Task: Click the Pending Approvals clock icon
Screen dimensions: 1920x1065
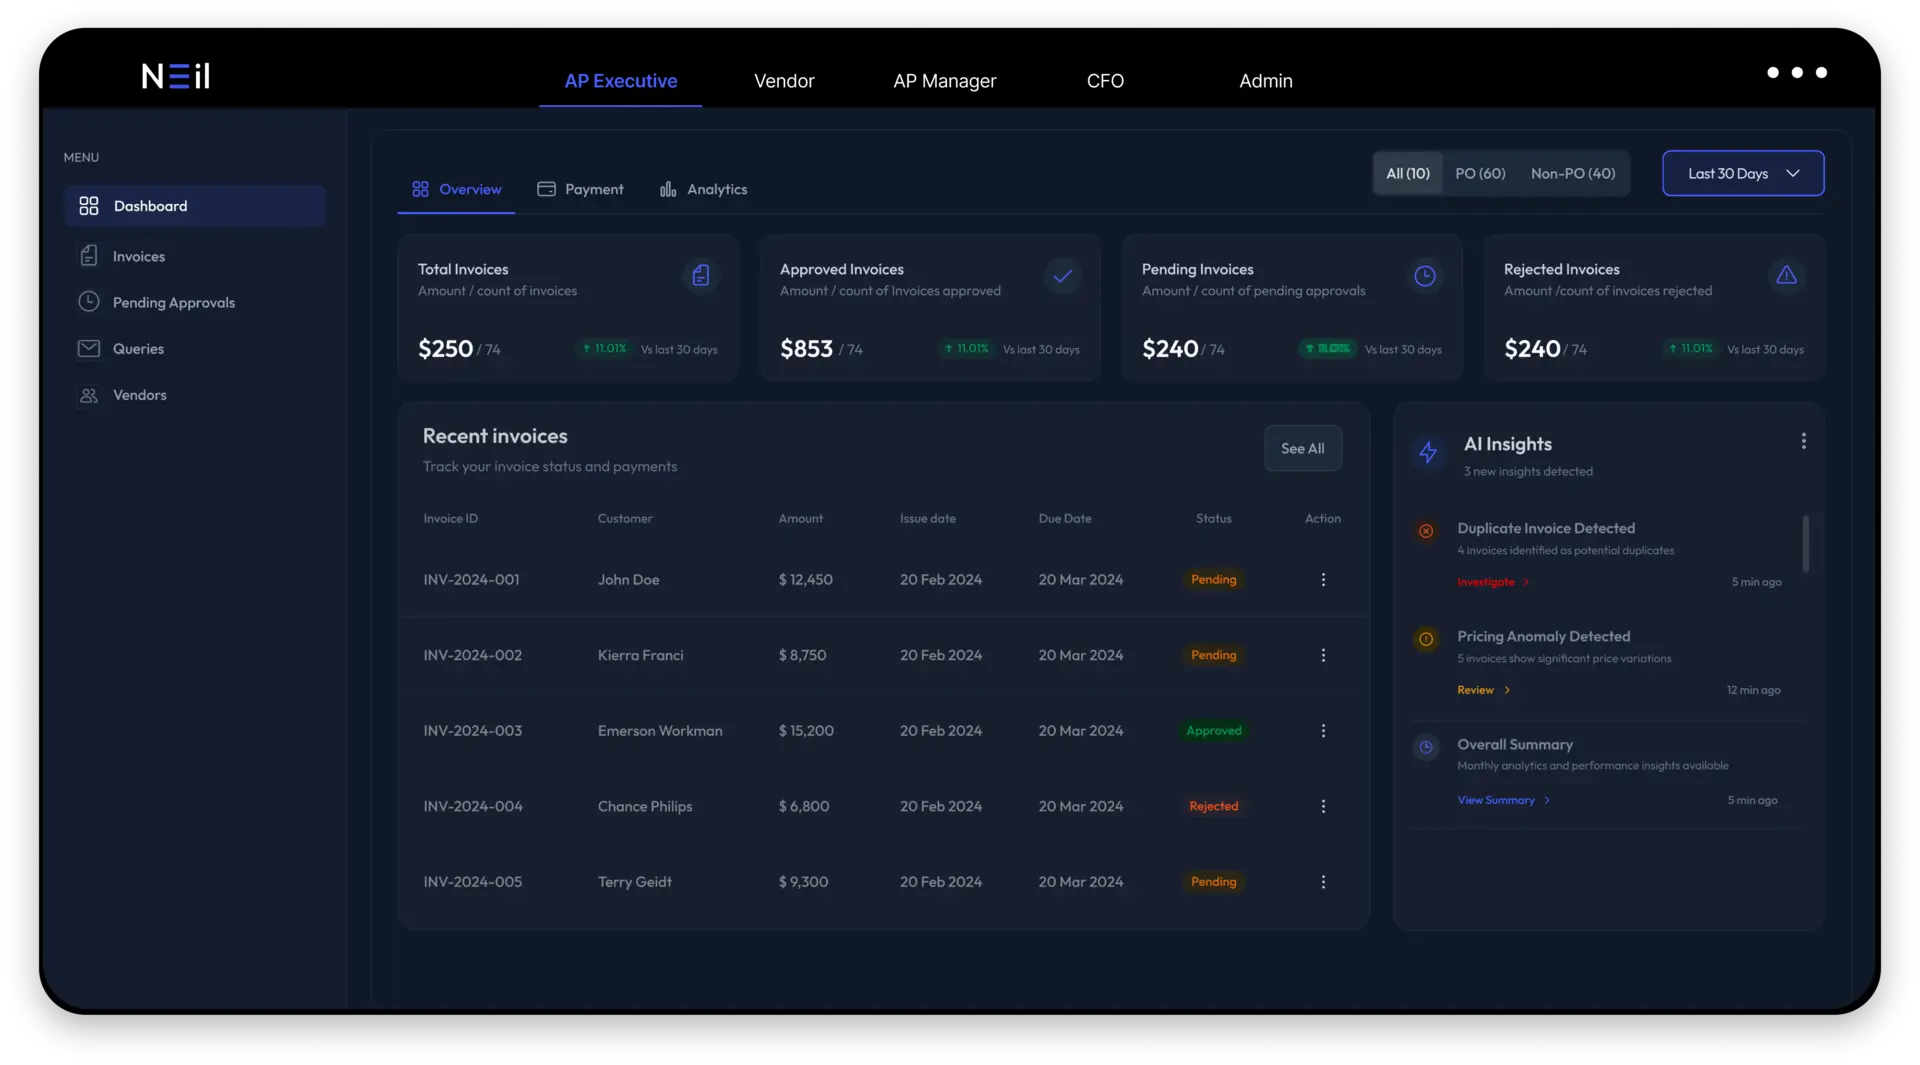Action: click(x=89, y=302)
